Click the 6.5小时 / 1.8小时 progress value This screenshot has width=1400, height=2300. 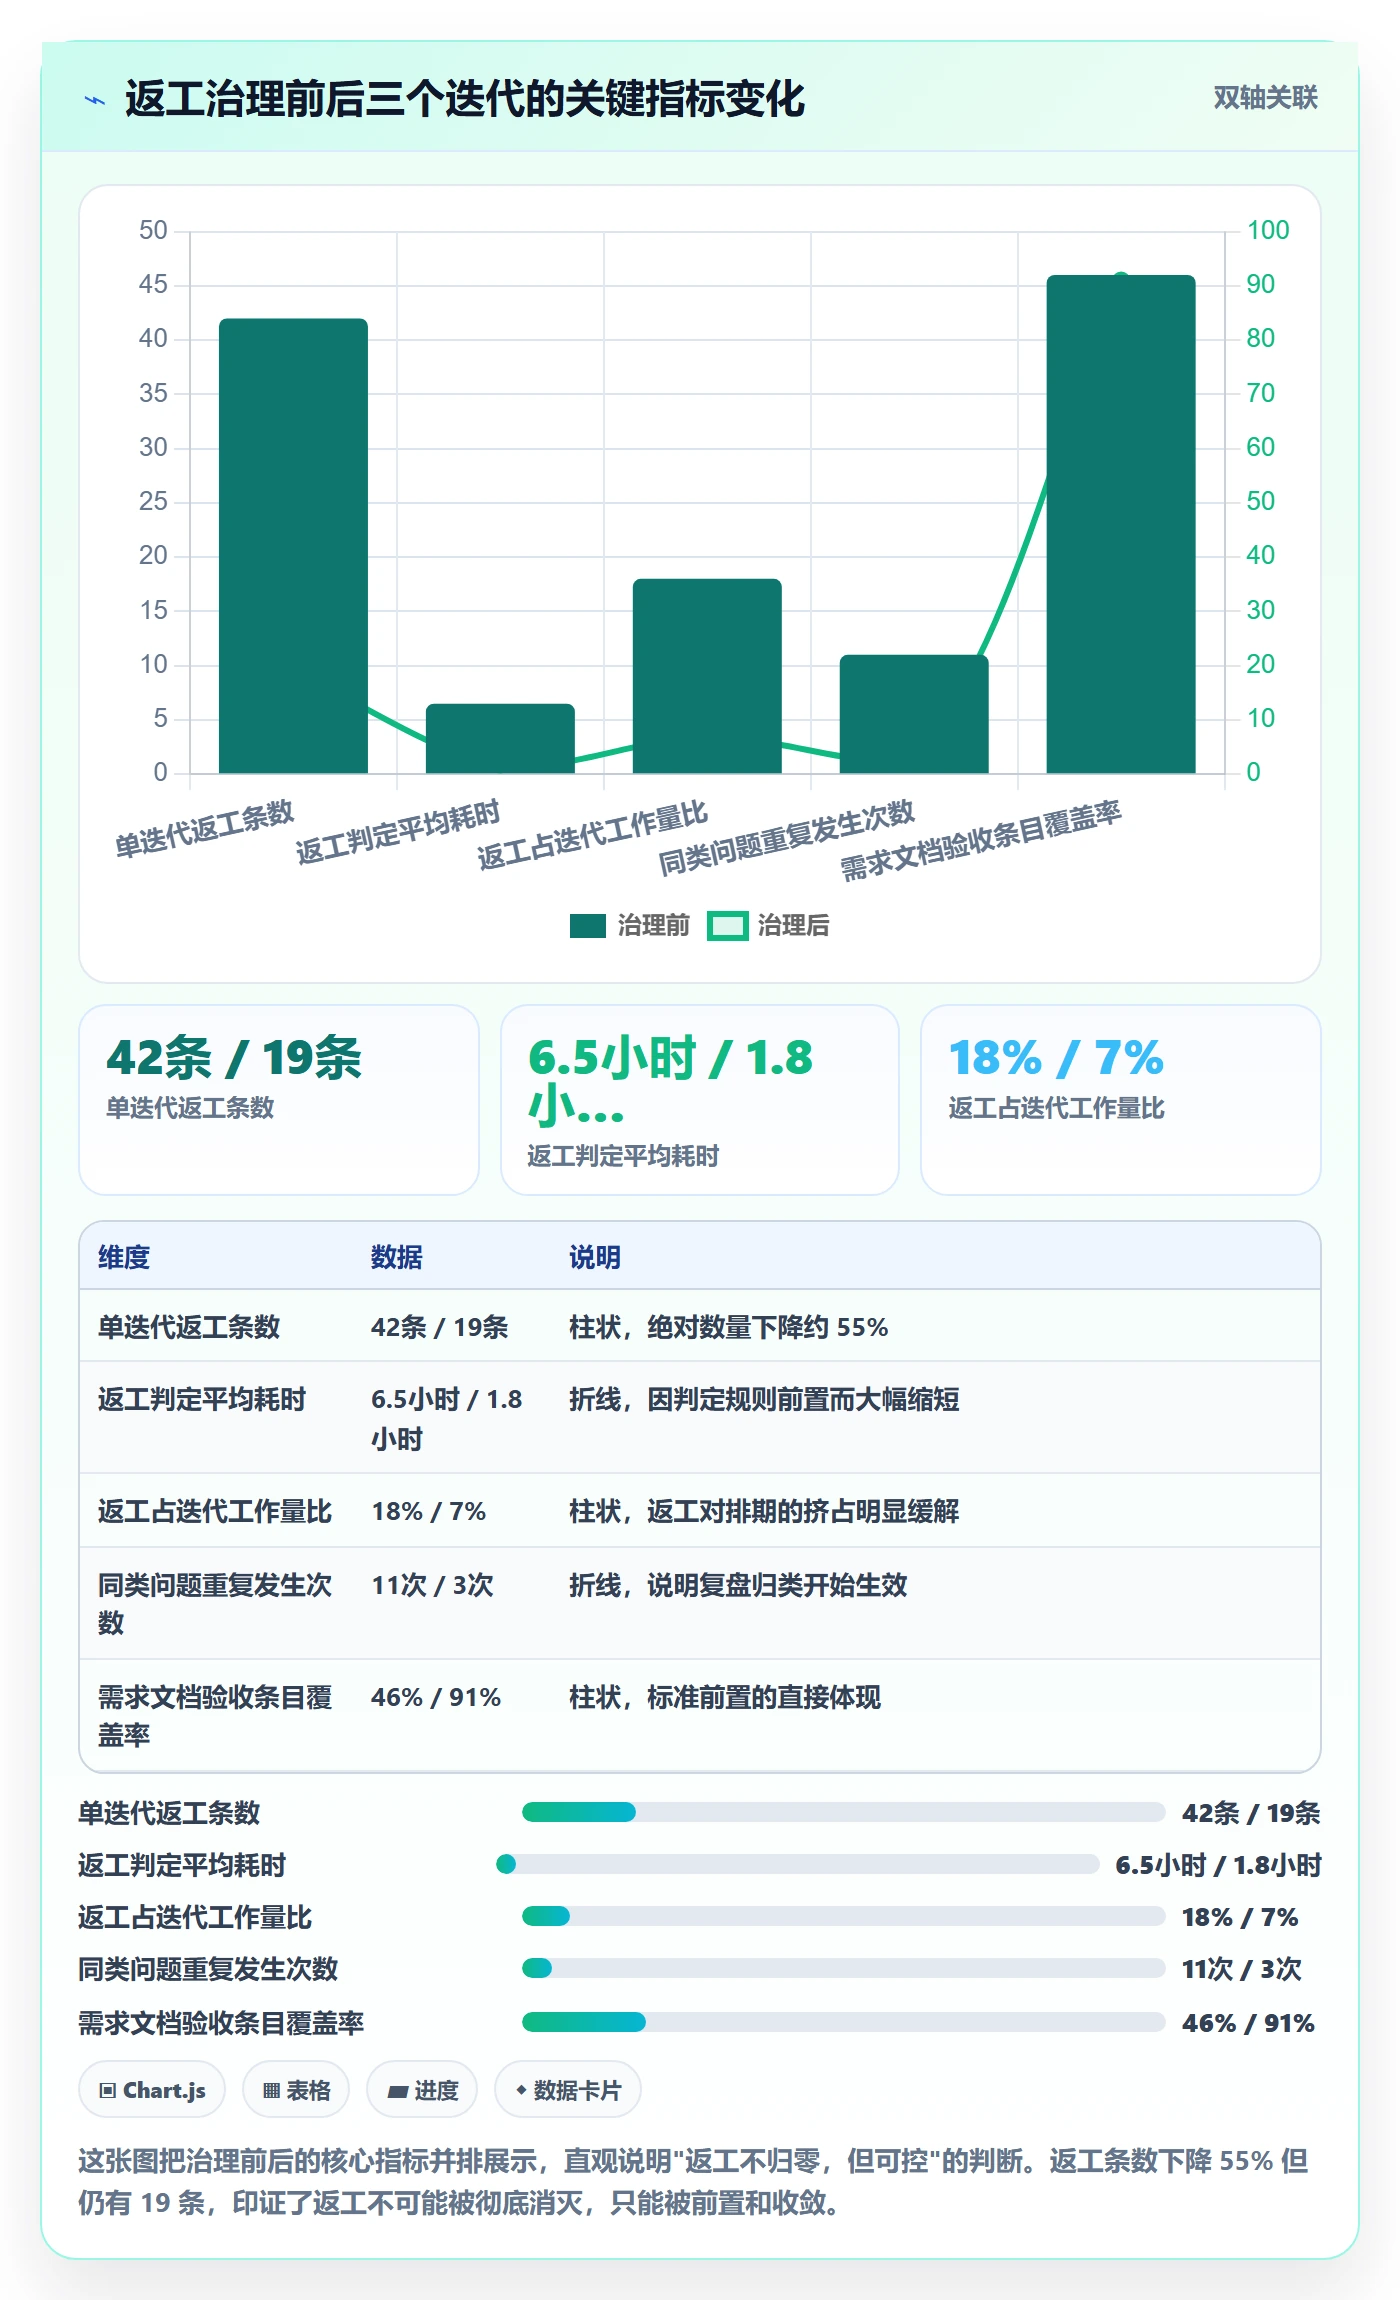pos(1219,1865)
